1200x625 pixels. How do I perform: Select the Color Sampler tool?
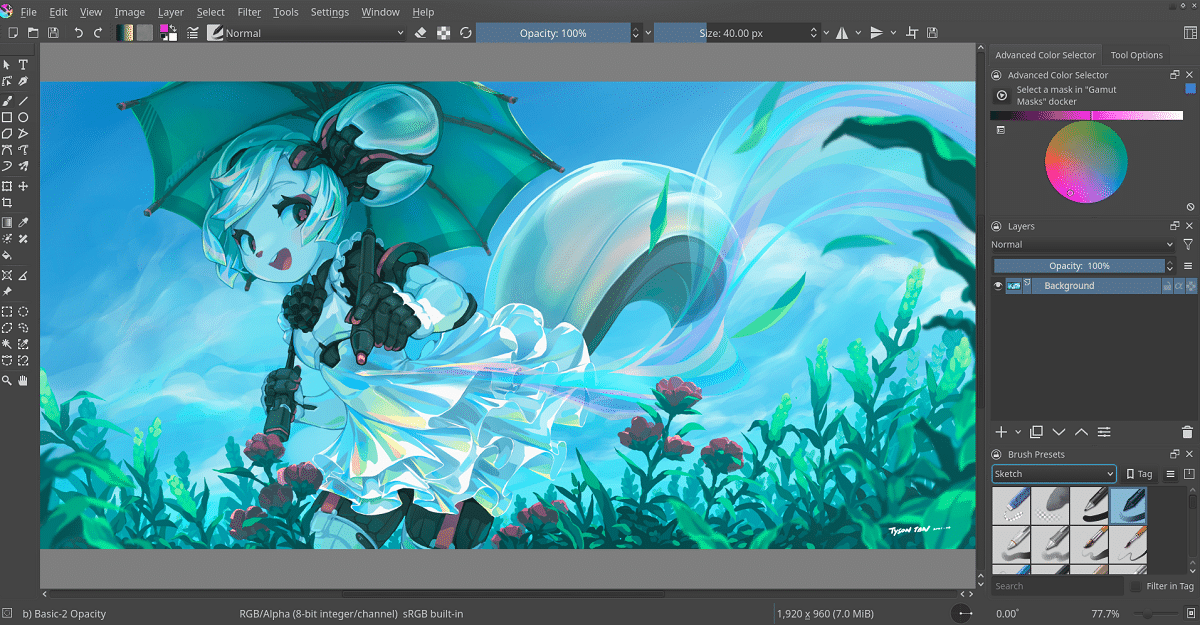point(21,220)
